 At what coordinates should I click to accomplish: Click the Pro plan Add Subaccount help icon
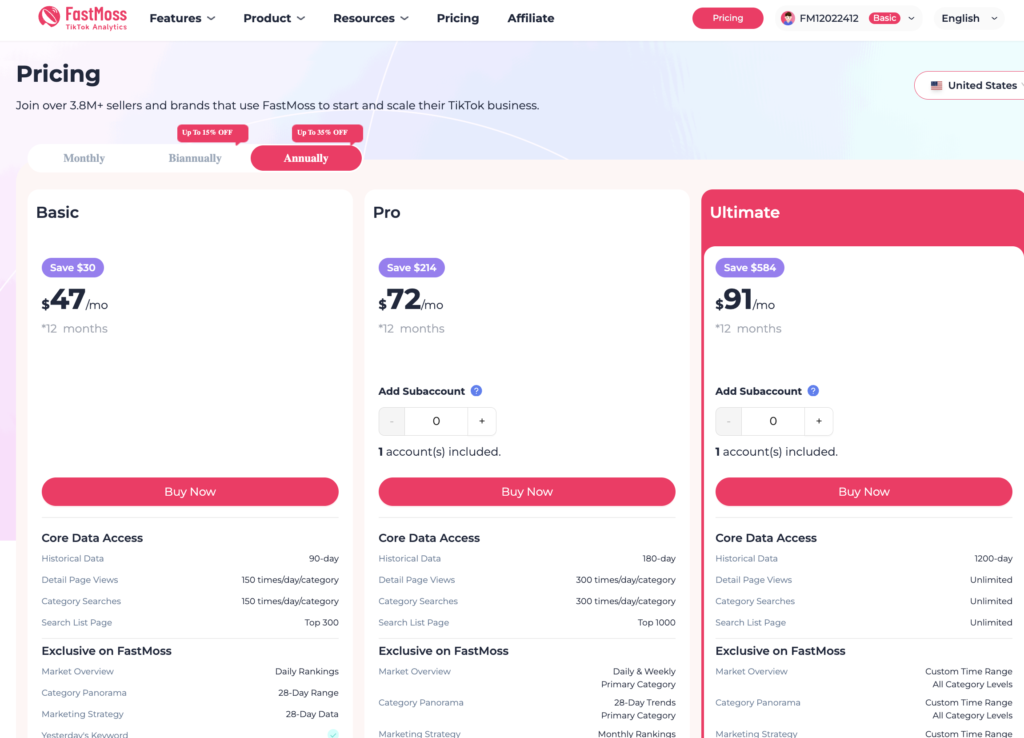pyautogui.click(x=476, y=391)
